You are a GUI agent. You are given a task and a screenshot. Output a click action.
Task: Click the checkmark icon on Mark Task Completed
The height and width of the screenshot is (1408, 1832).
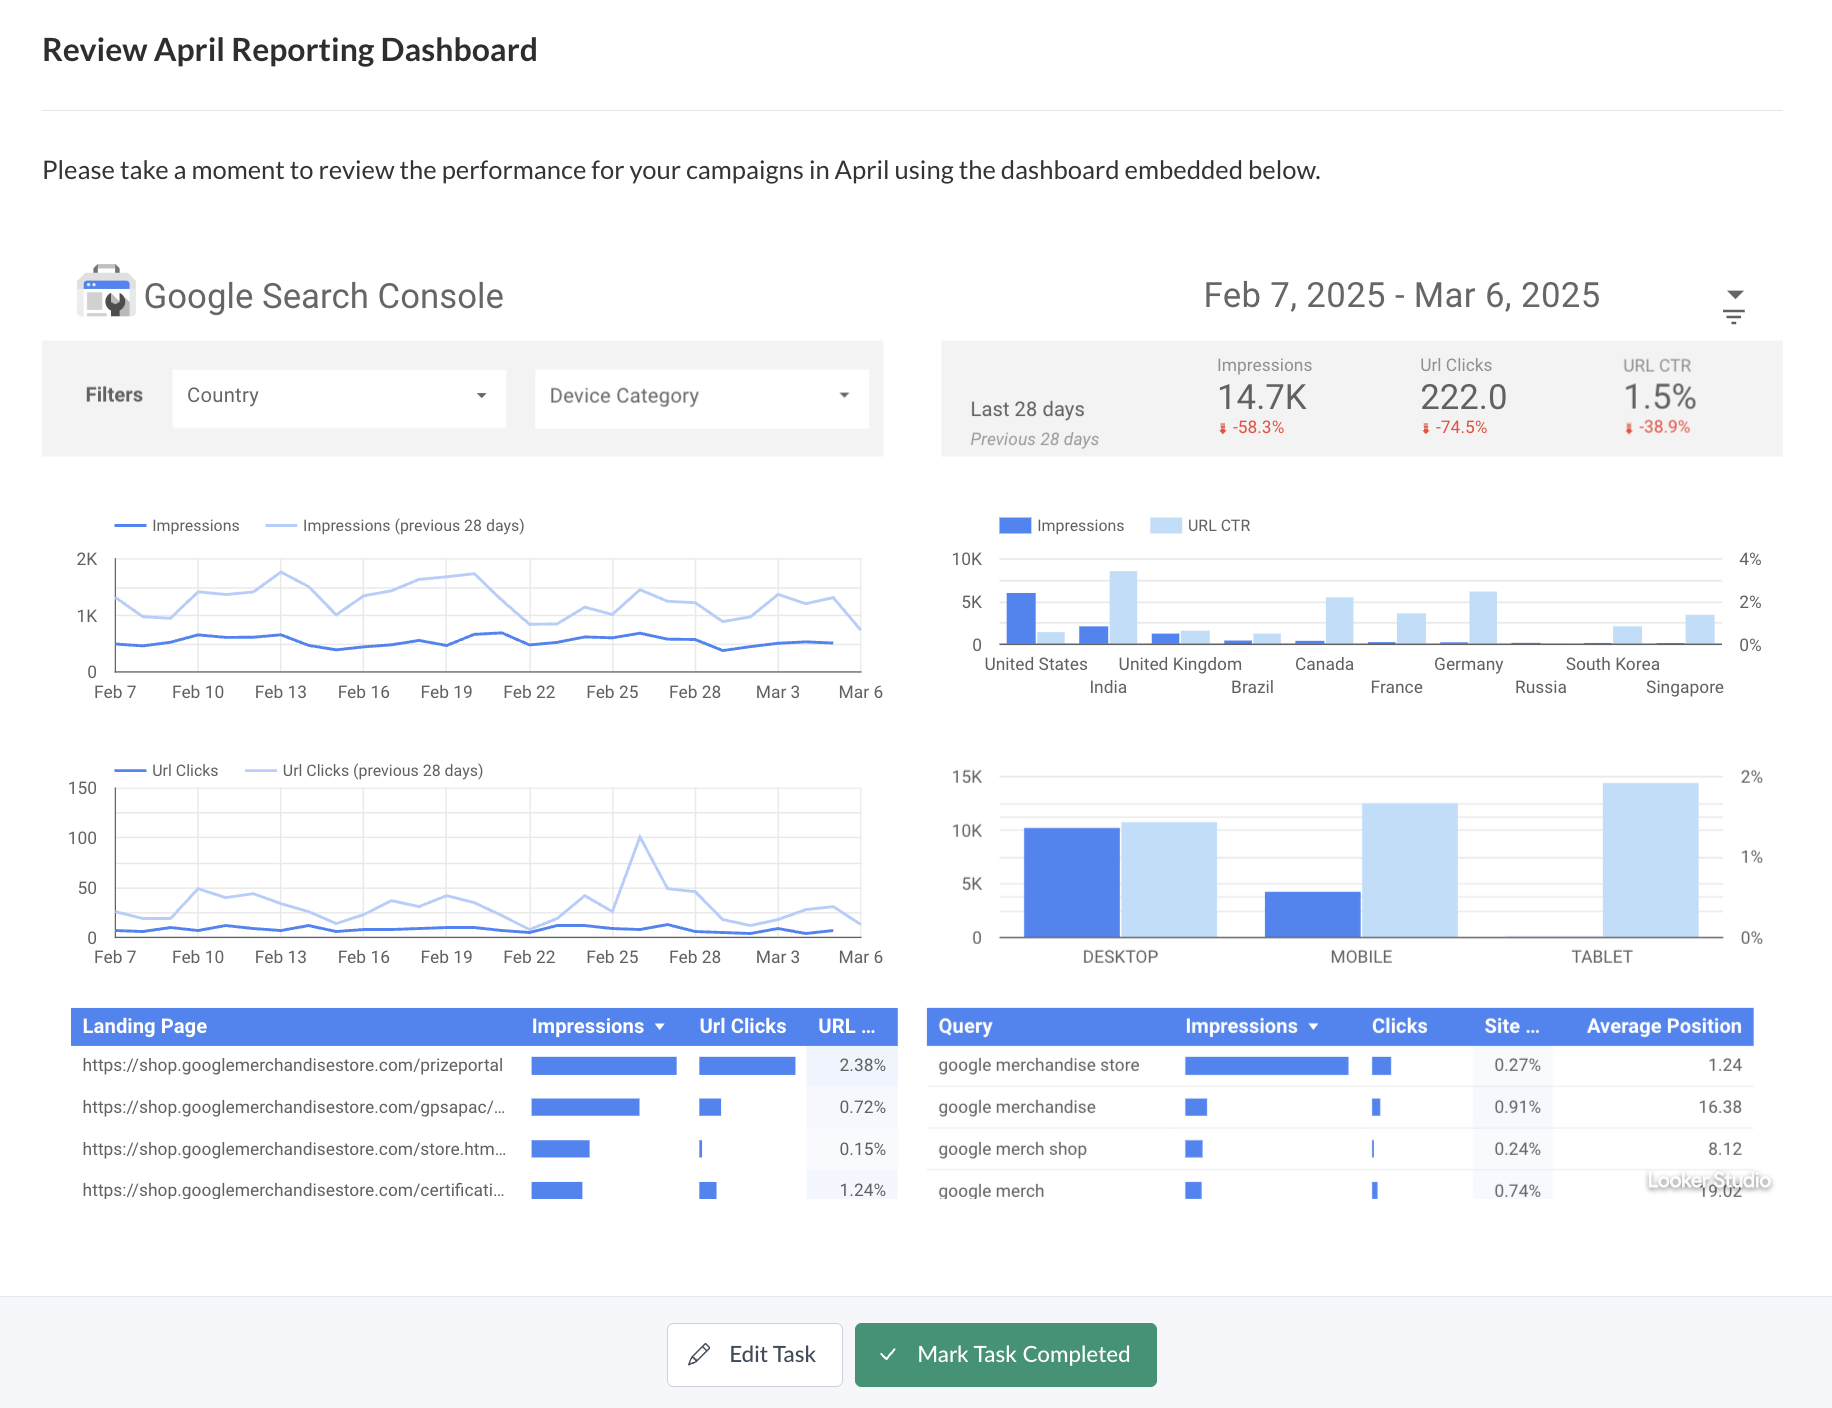888,1354
